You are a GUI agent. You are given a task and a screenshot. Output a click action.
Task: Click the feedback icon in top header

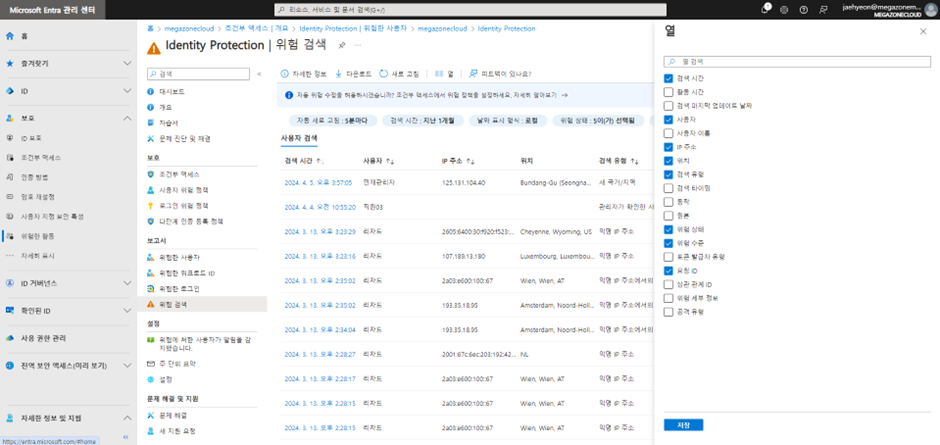click(823, 10)
